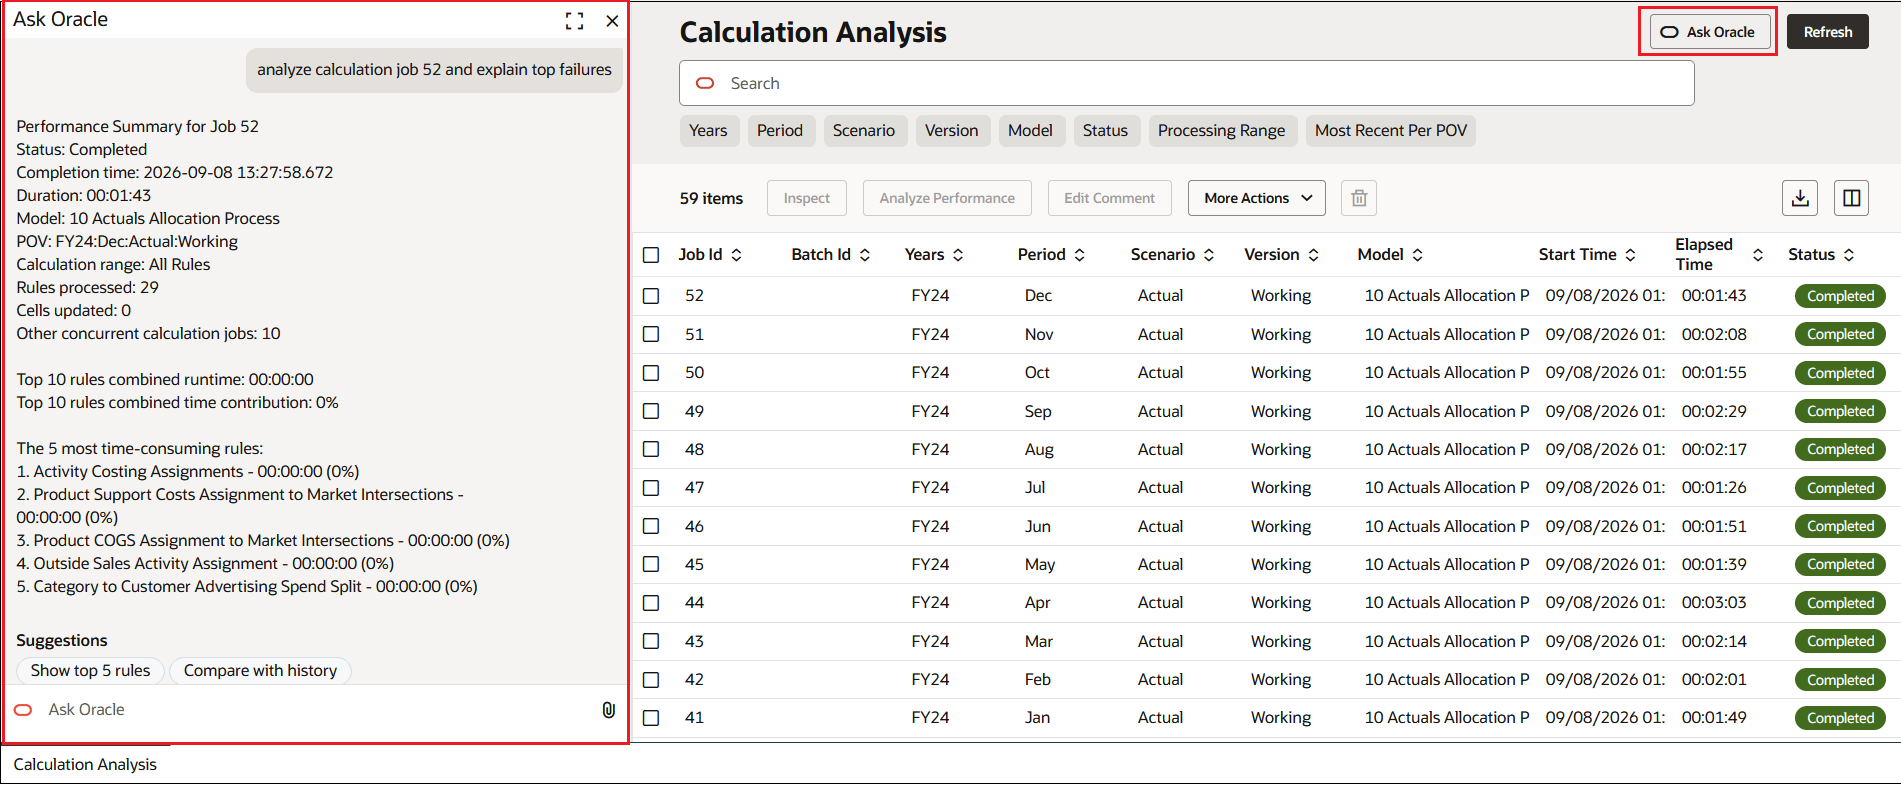This screenshot has height=790, width=1901.
Task: Open the Processing Range filter chip
Action: coord(1222,131)
